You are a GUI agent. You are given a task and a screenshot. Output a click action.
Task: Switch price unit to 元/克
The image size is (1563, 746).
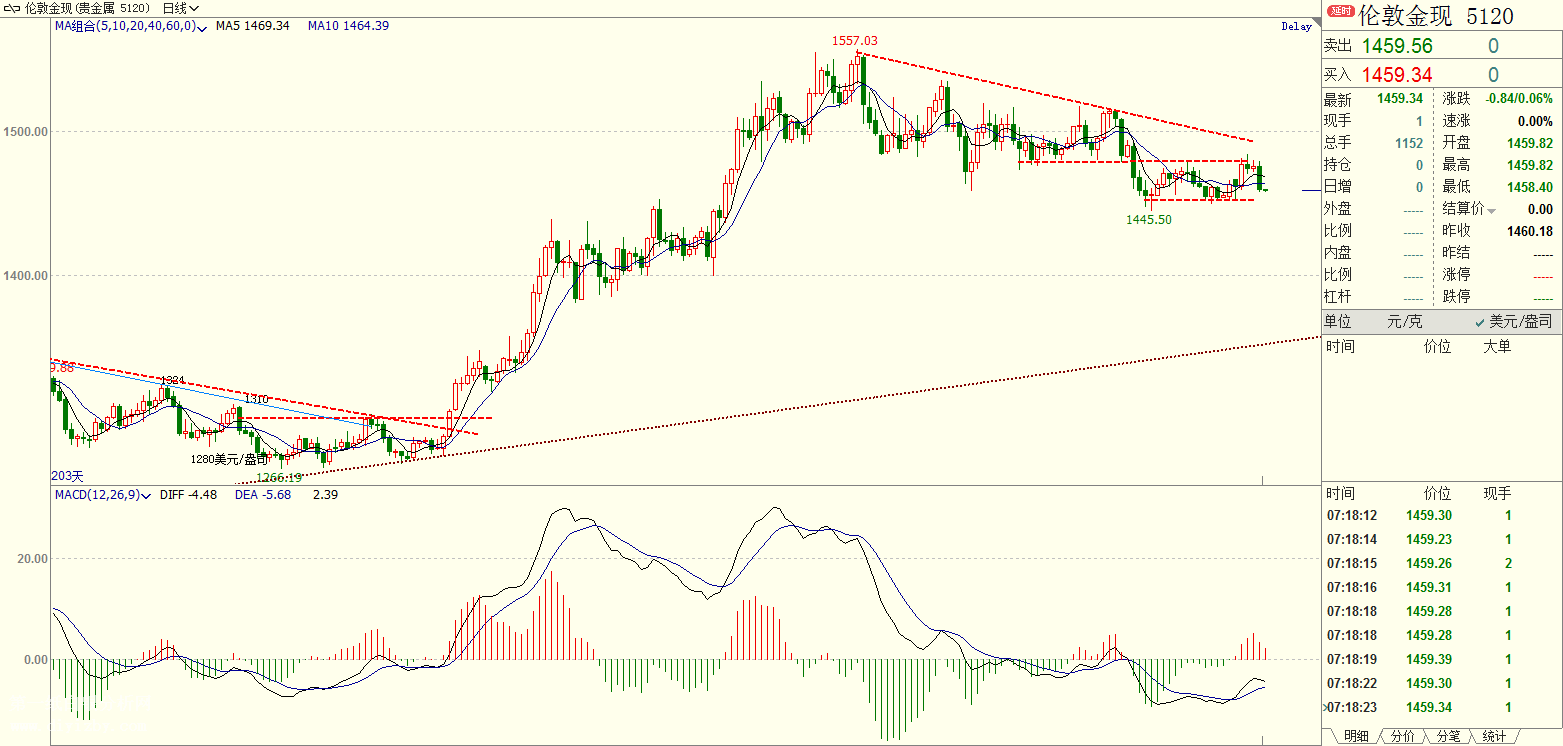1403,321
